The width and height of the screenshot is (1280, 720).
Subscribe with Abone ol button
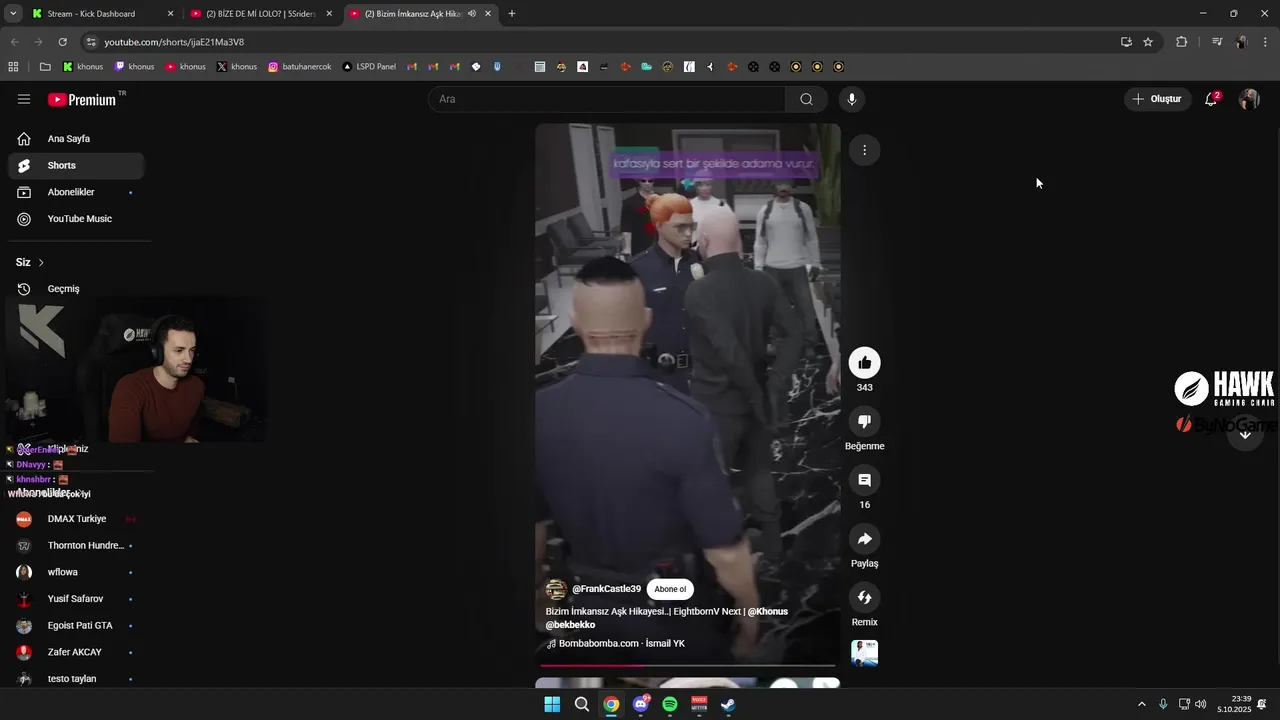pyautogui.click(x=670, y=589)
